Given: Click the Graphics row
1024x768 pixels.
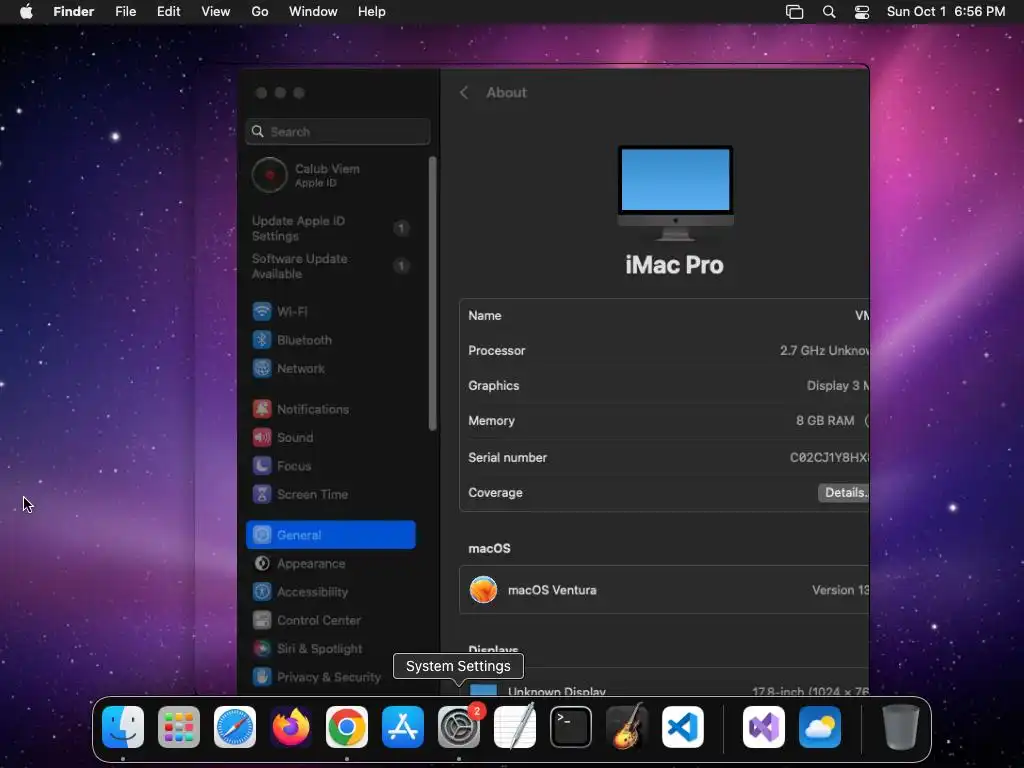Looking at the screenshot, I should 664,386.
